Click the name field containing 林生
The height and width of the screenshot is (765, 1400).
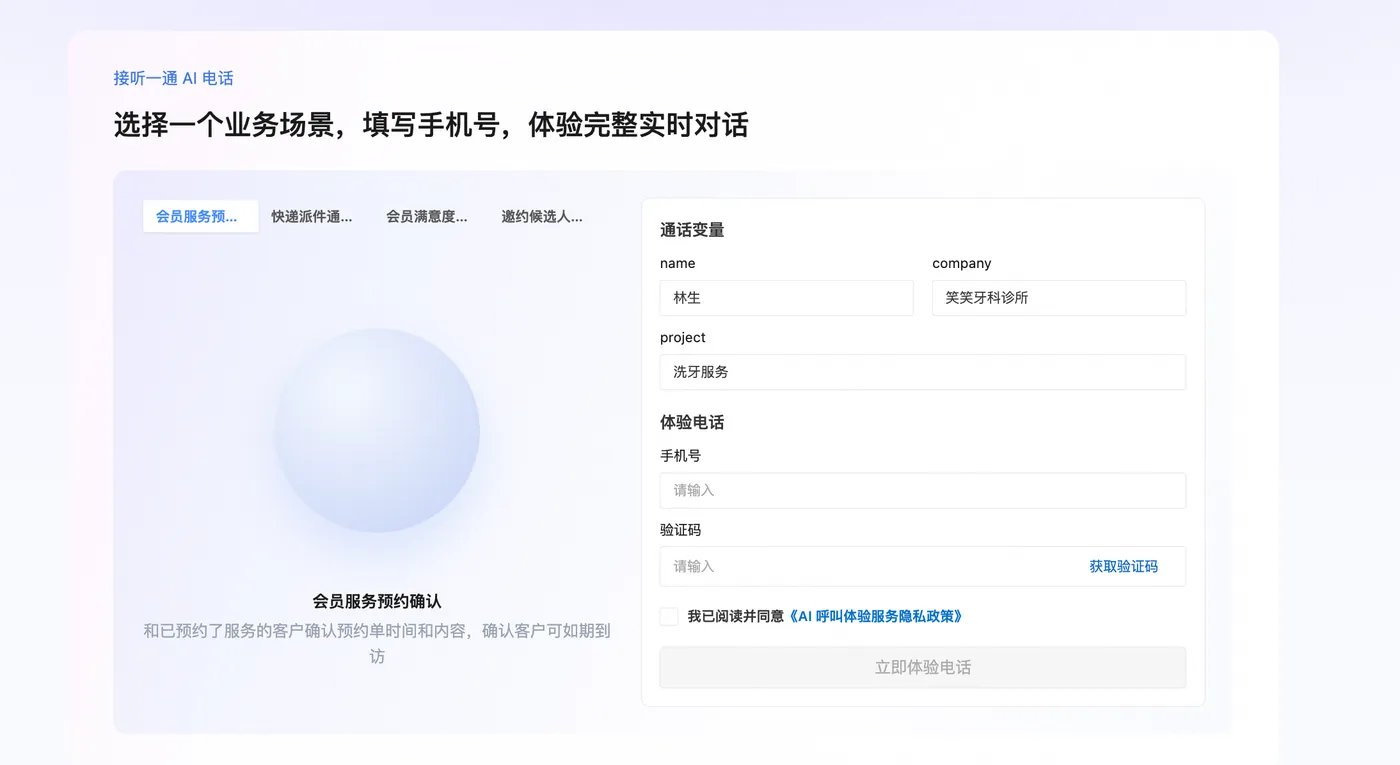[786, 298]
